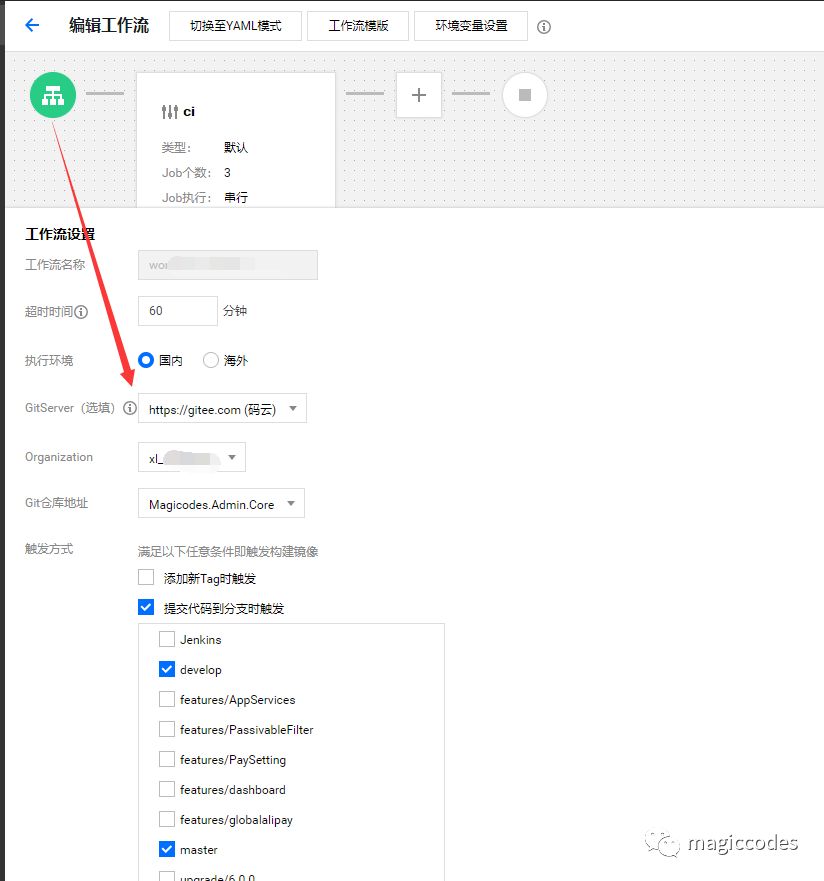824x881 pixels.
Task: Click the ci stage sliders icon
Action: pyautogui.click(x=170, y=112)
